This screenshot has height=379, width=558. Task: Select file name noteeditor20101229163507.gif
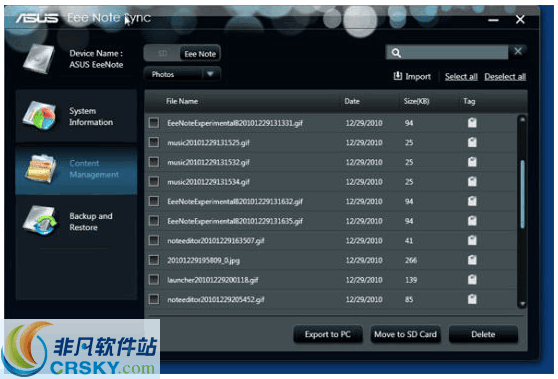(x=216, y=241)
